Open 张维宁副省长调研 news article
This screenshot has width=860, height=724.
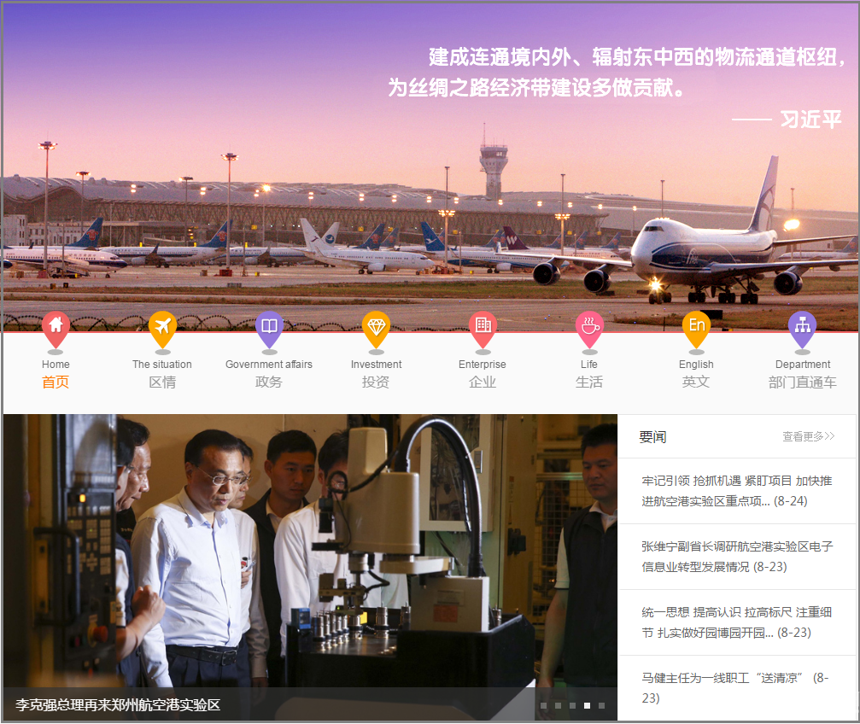[x=737, y=557]
